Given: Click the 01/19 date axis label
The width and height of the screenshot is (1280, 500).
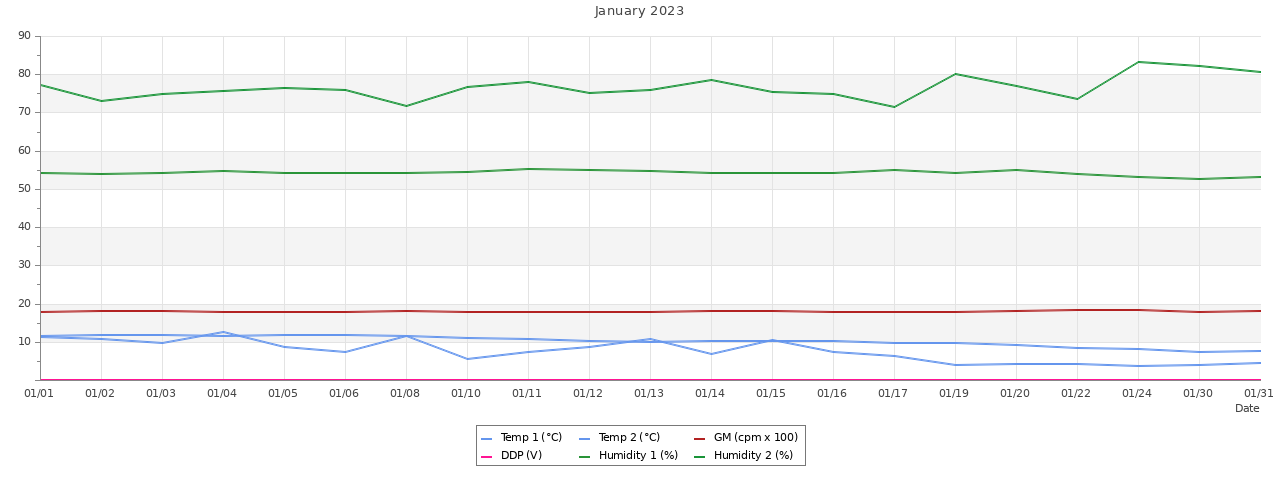Looking at the screenshot, I should point(955,393).
